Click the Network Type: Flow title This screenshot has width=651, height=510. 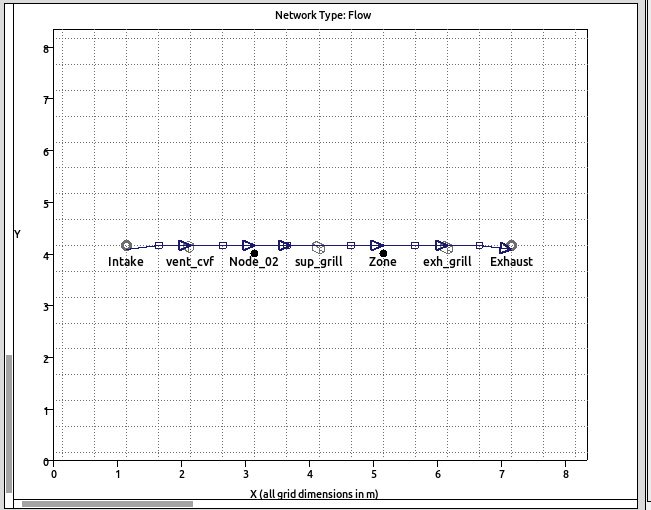[323, 15]
